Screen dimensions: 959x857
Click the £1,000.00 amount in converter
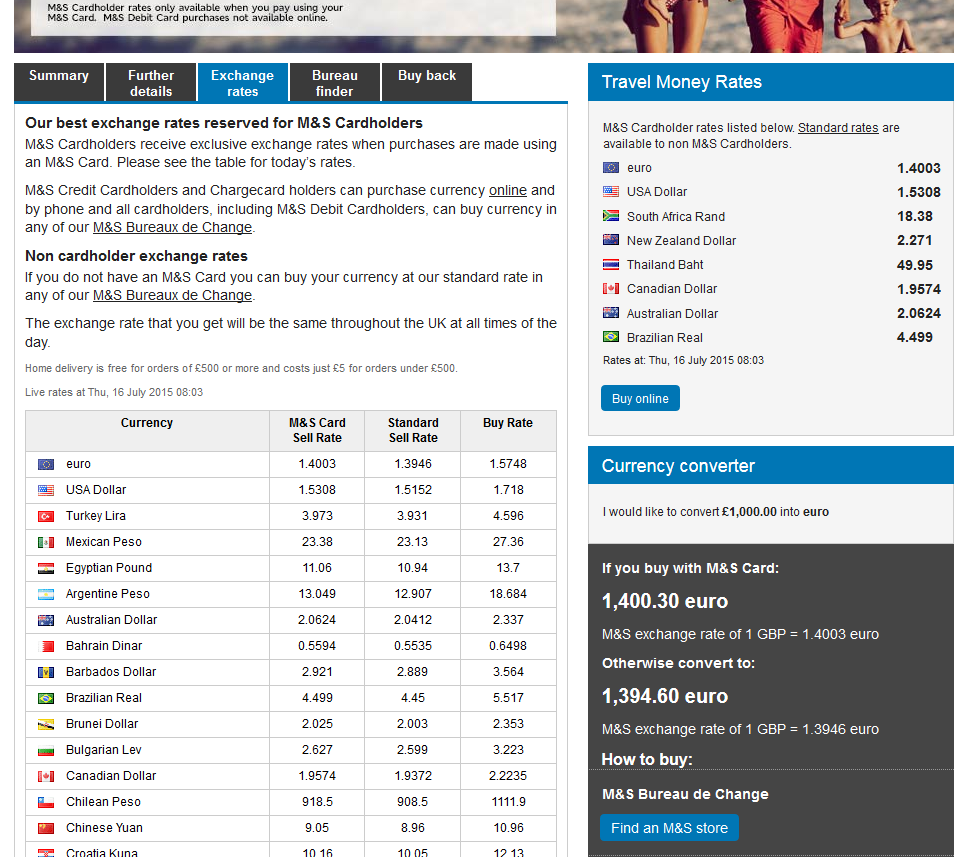pyautogui.click(x=749, y=512)
